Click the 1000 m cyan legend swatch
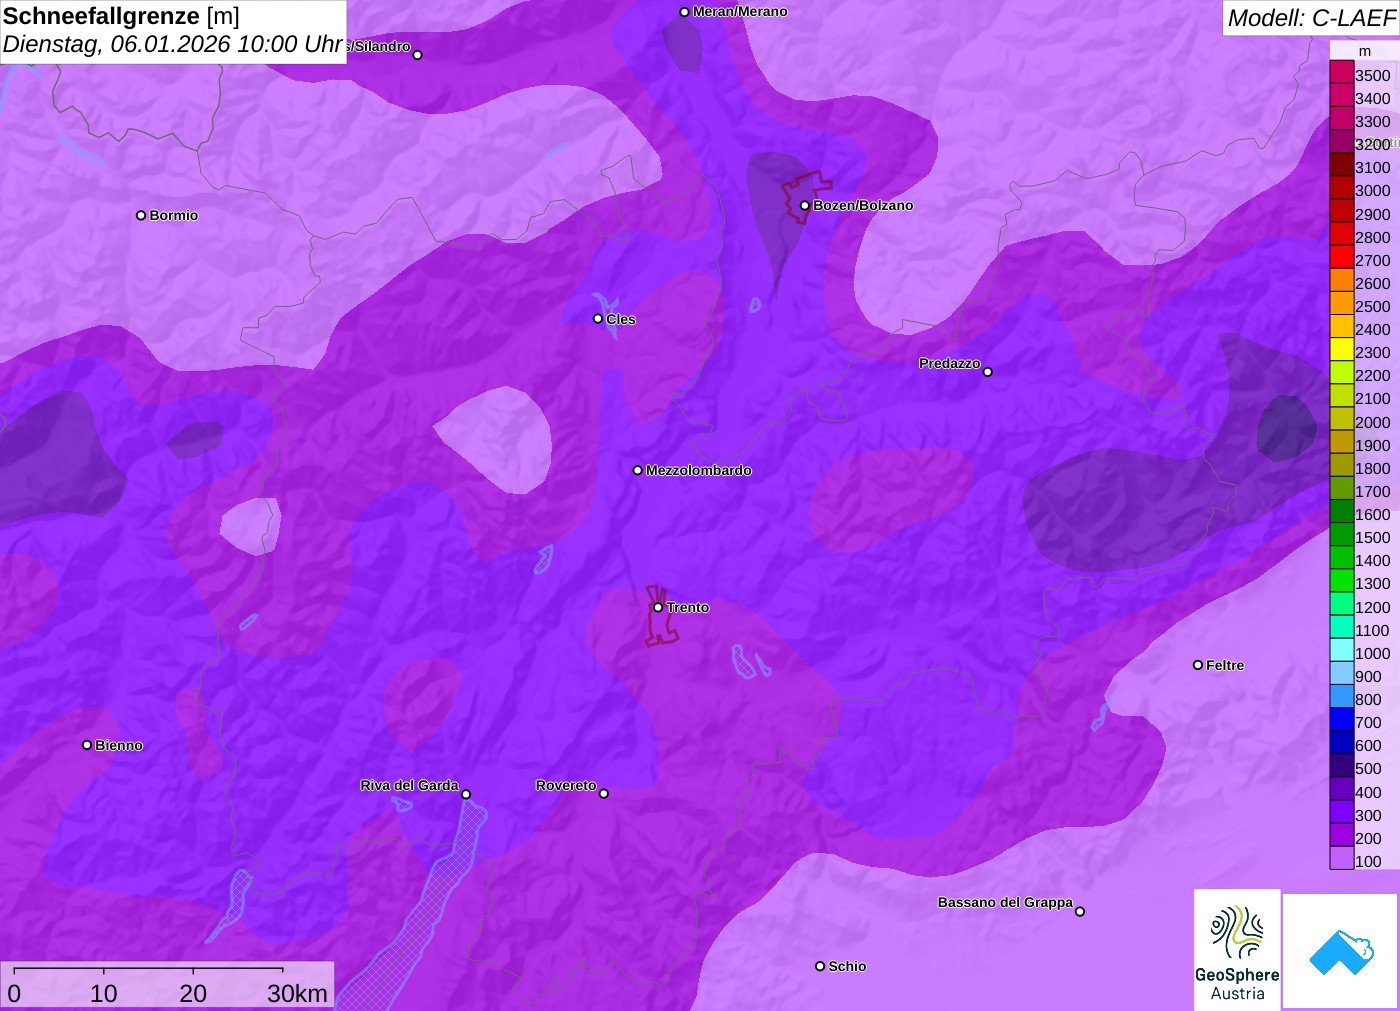 [1341, 650]
